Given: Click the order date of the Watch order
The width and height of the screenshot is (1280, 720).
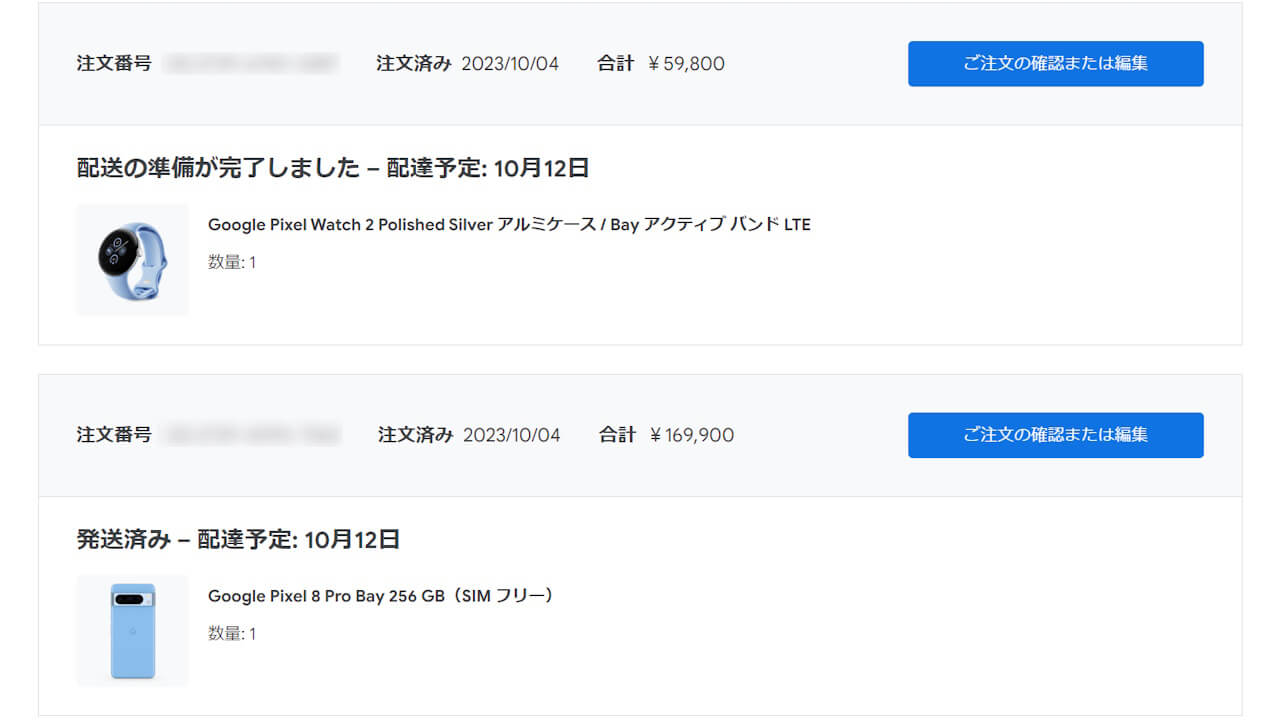Looking at the screenshot, I should [x=510, y=64].
